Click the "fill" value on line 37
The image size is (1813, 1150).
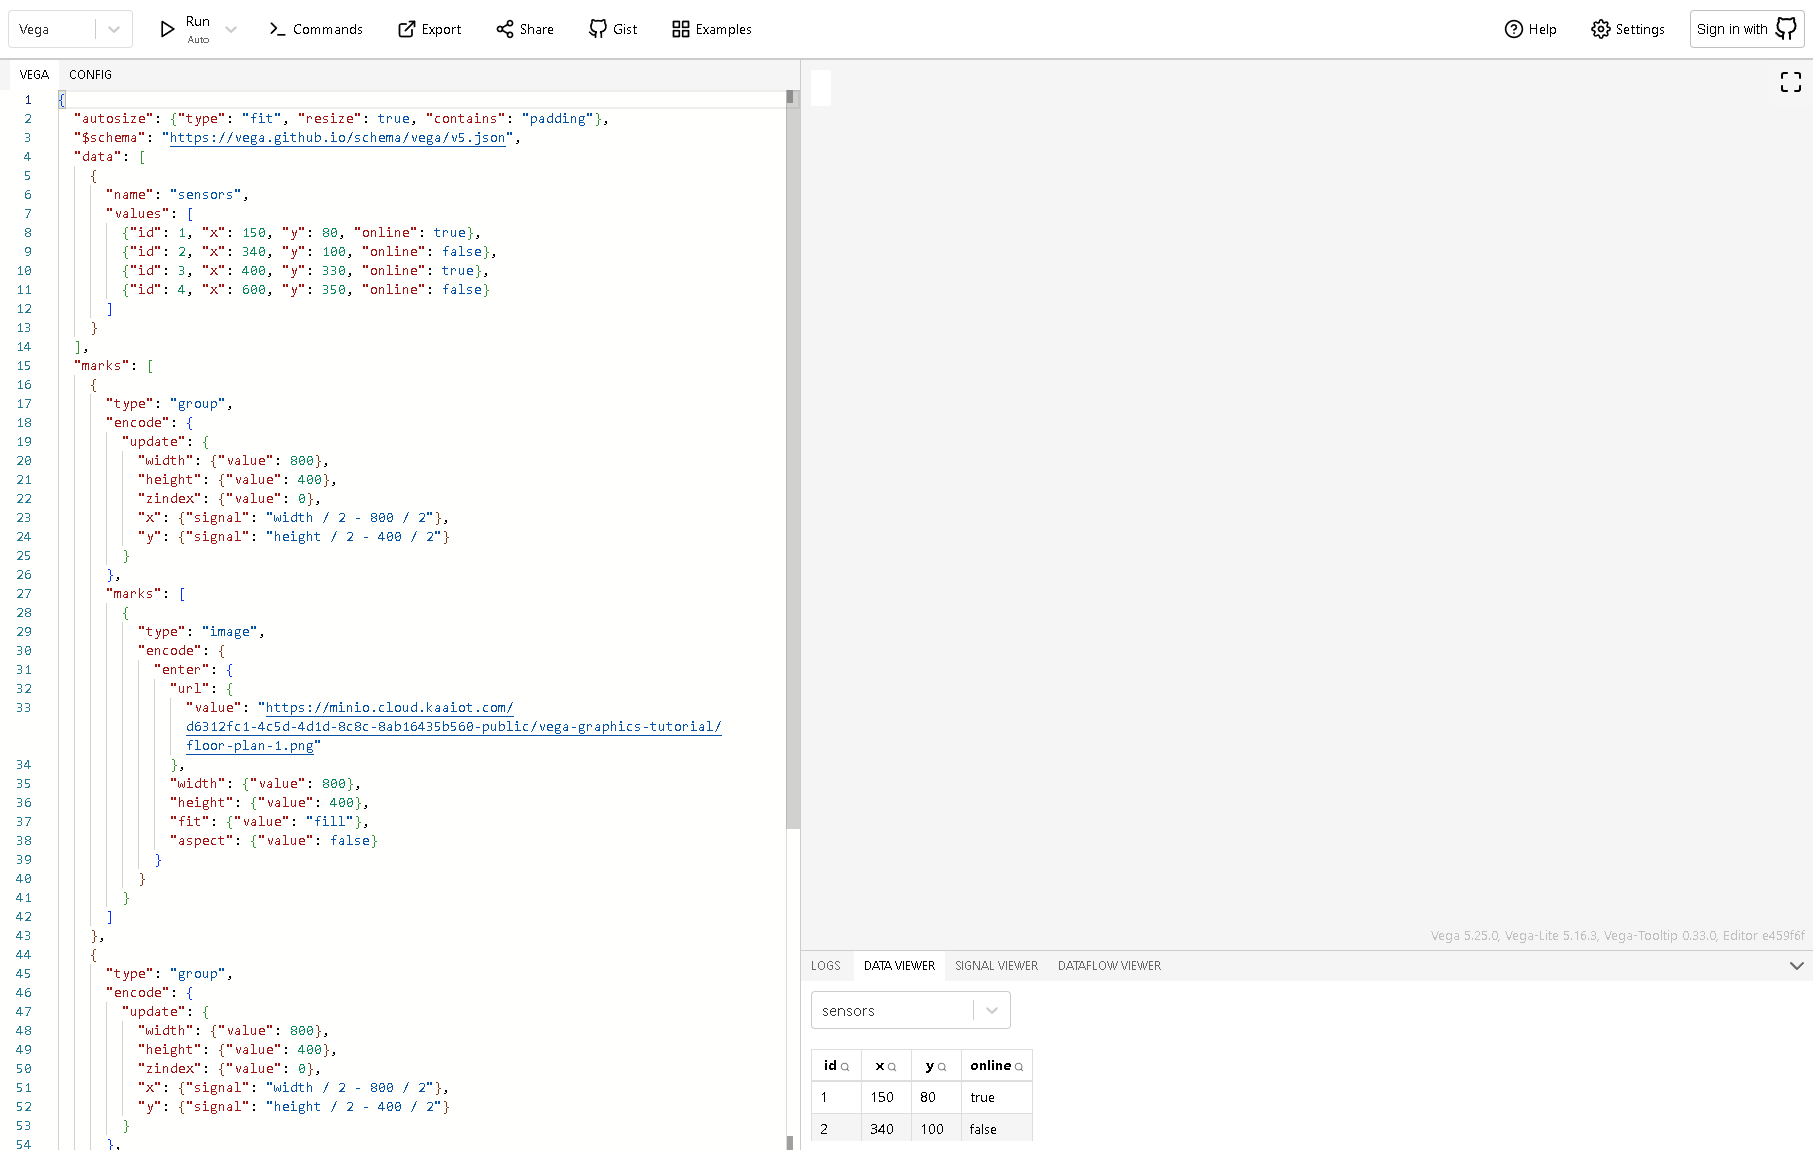pos(330,822)
